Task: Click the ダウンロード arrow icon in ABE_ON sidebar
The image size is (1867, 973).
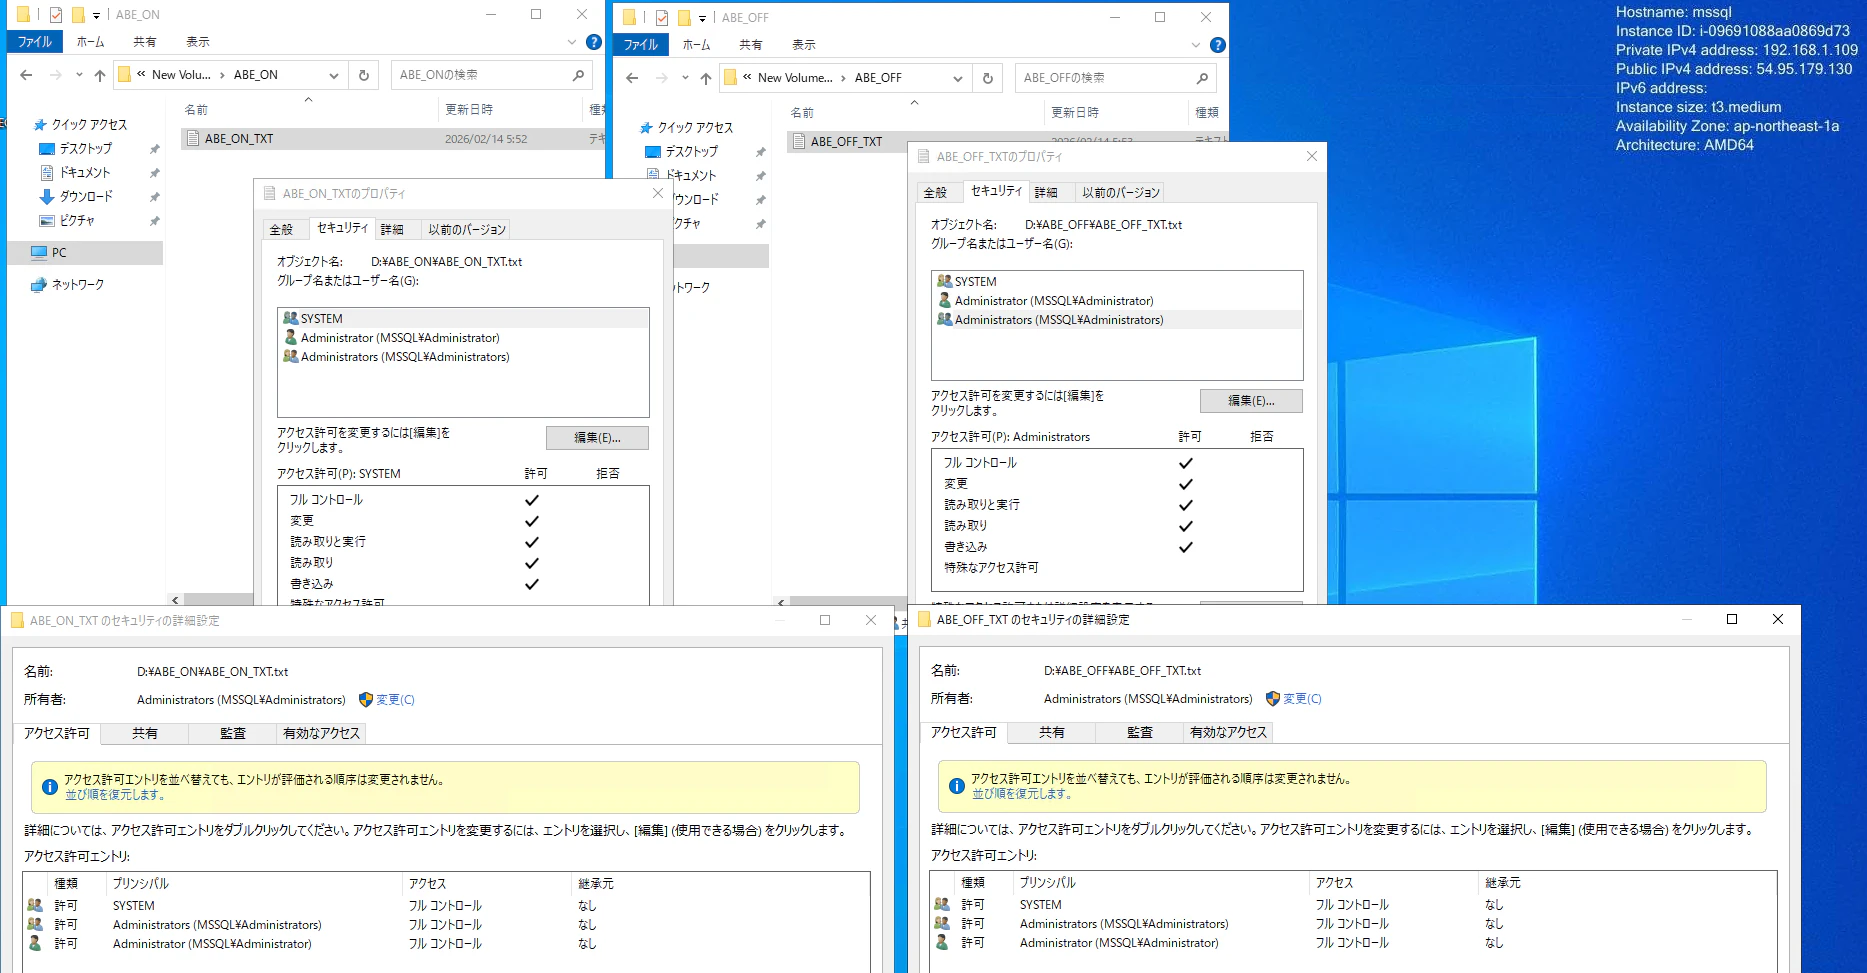Action: click(46, 197)
